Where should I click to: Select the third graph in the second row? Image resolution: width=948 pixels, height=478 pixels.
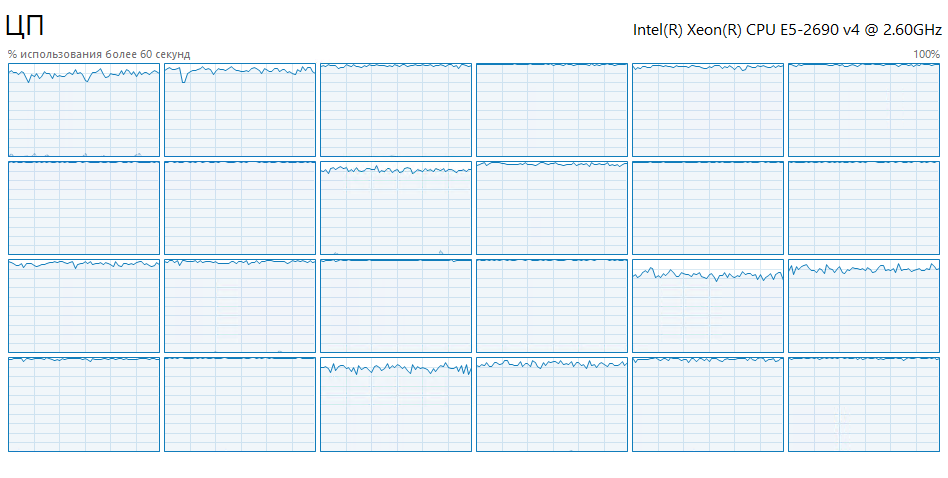coord(396,208)
